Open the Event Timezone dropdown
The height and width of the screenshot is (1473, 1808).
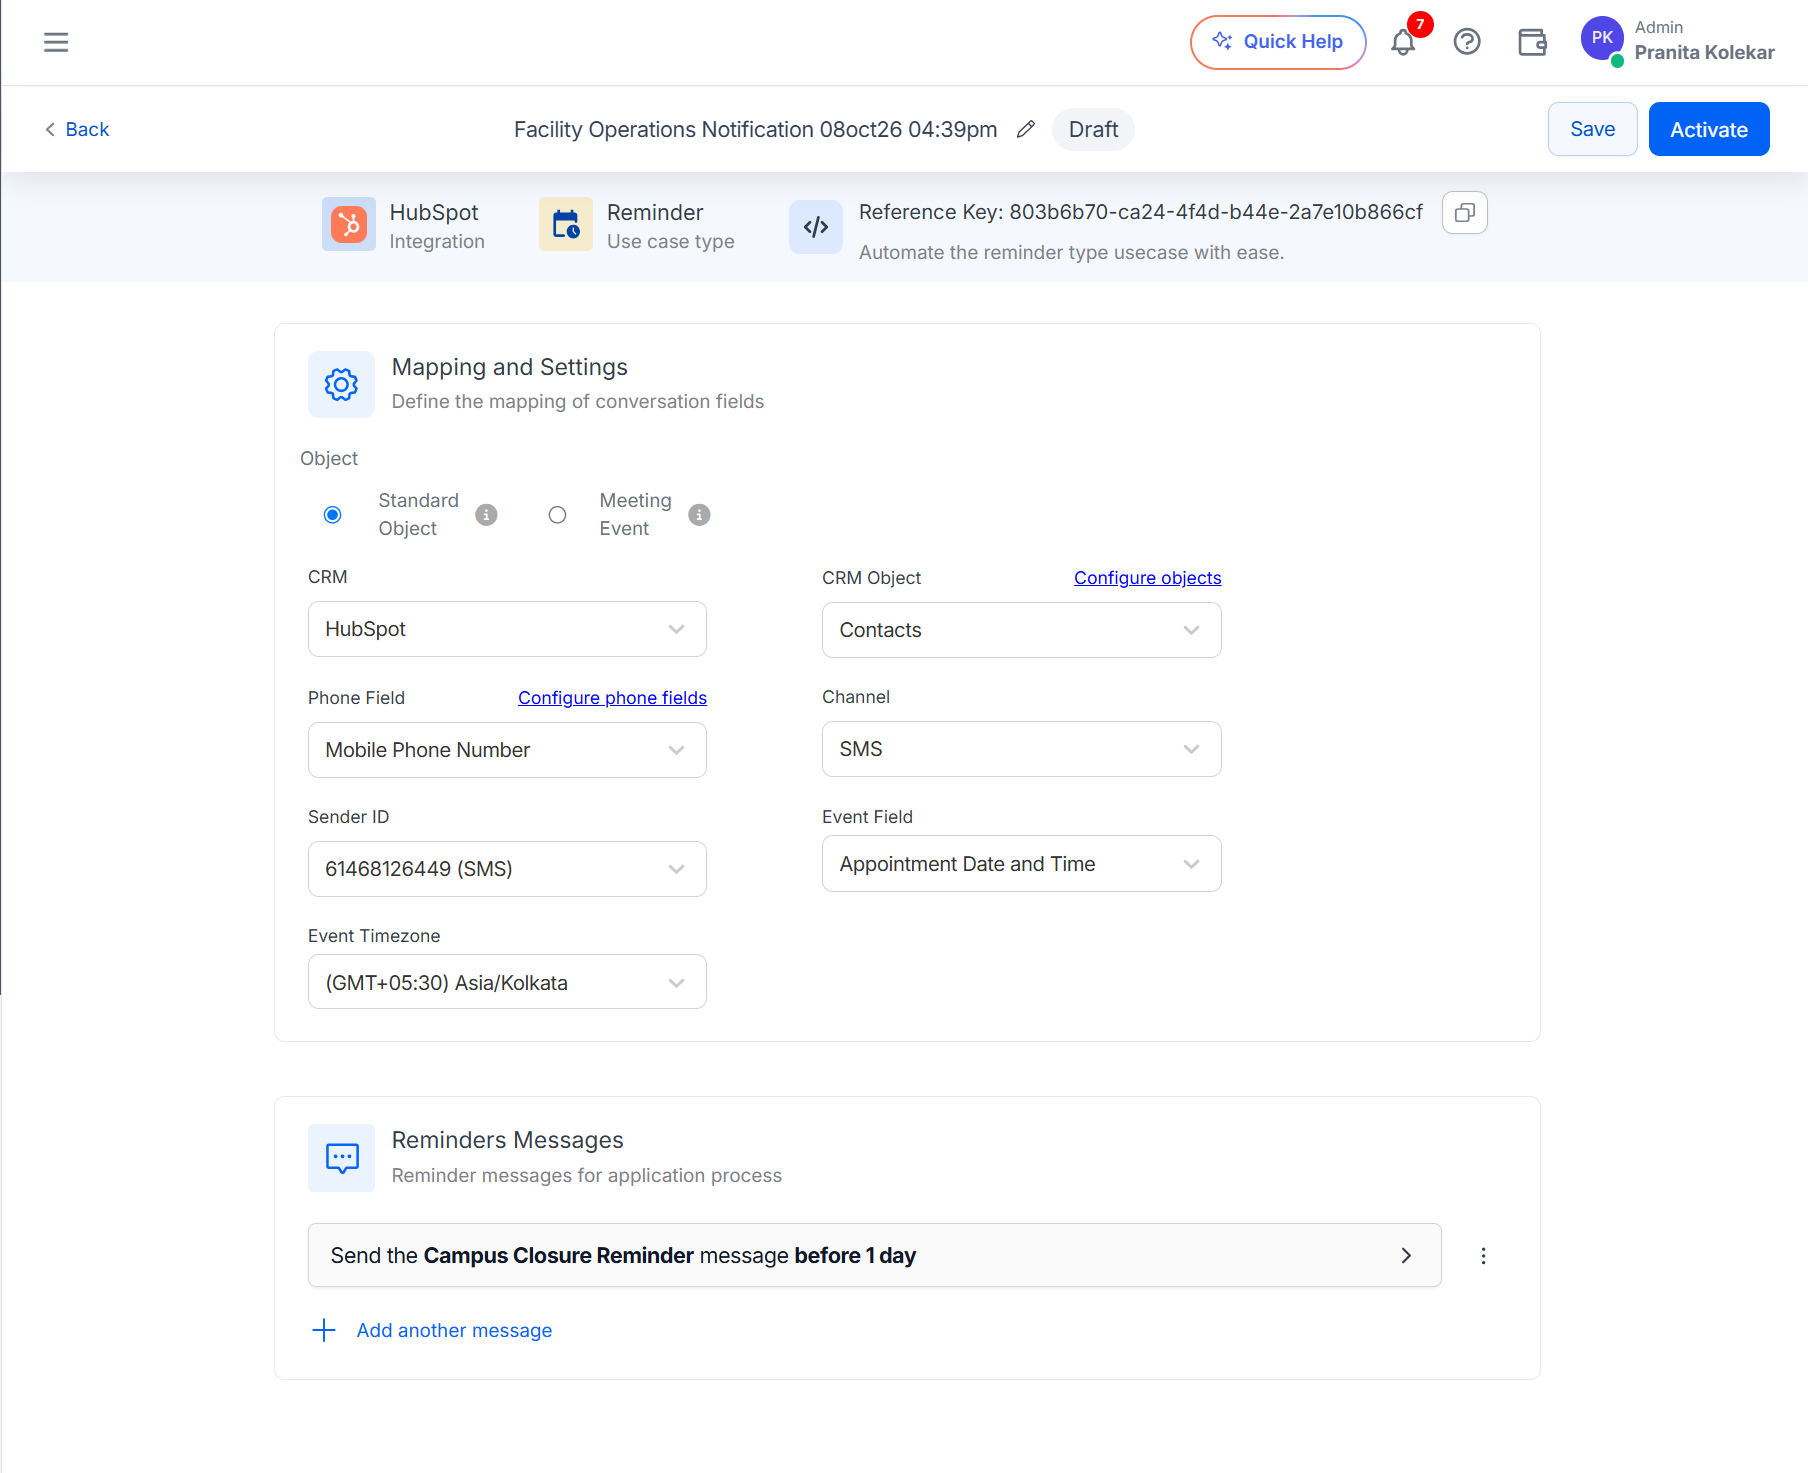[507, 982]
